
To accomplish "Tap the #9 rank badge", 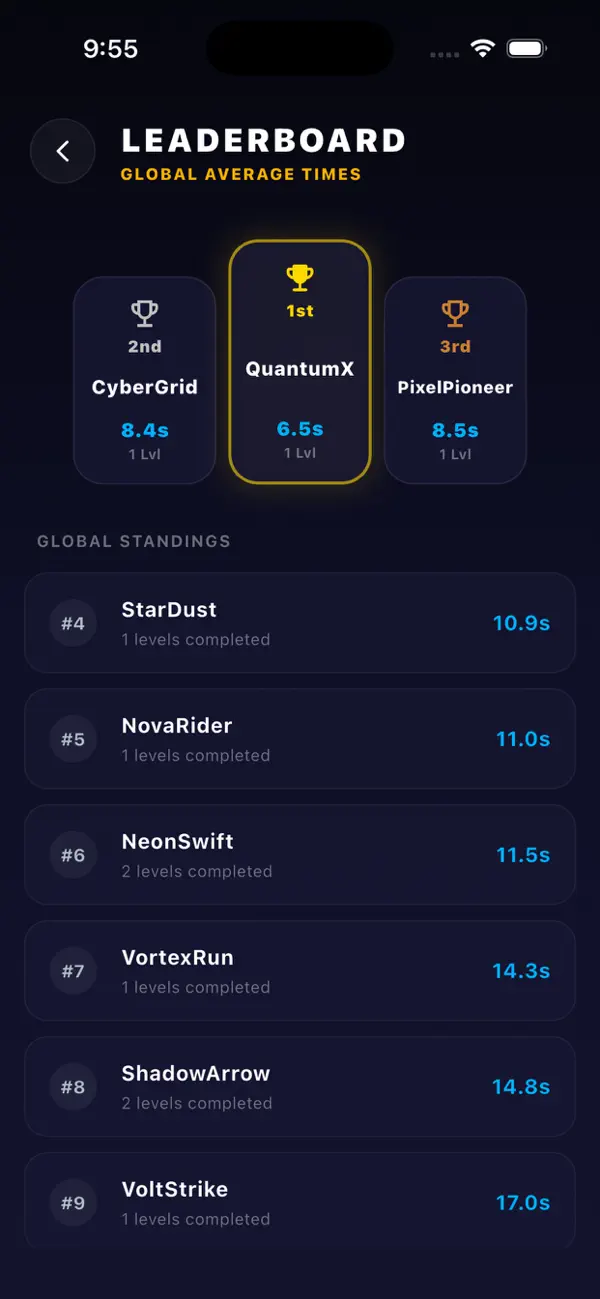I will pos(73,1203).
